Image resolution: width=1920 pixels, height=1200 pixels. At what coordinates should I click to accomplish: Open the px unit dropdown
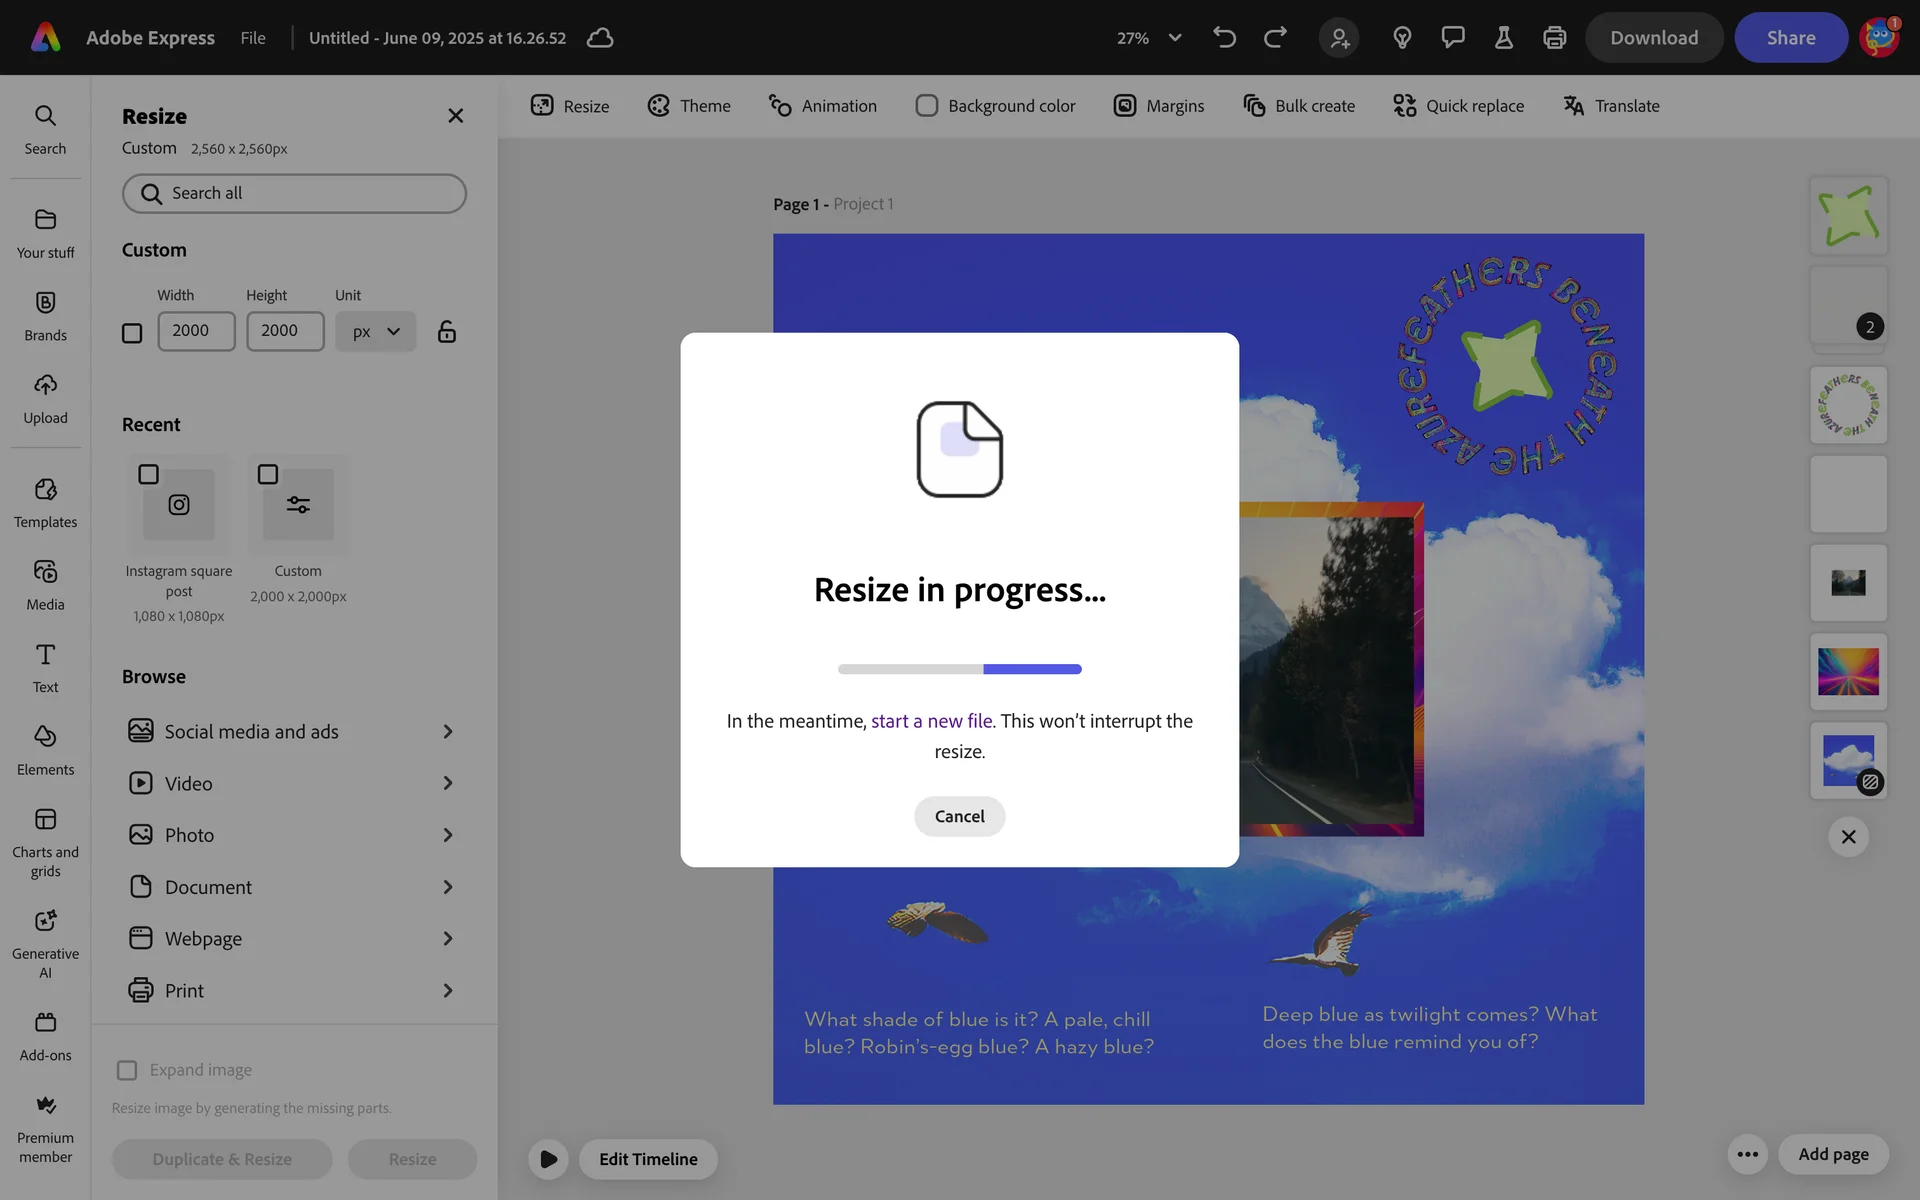tap(375, 331)
